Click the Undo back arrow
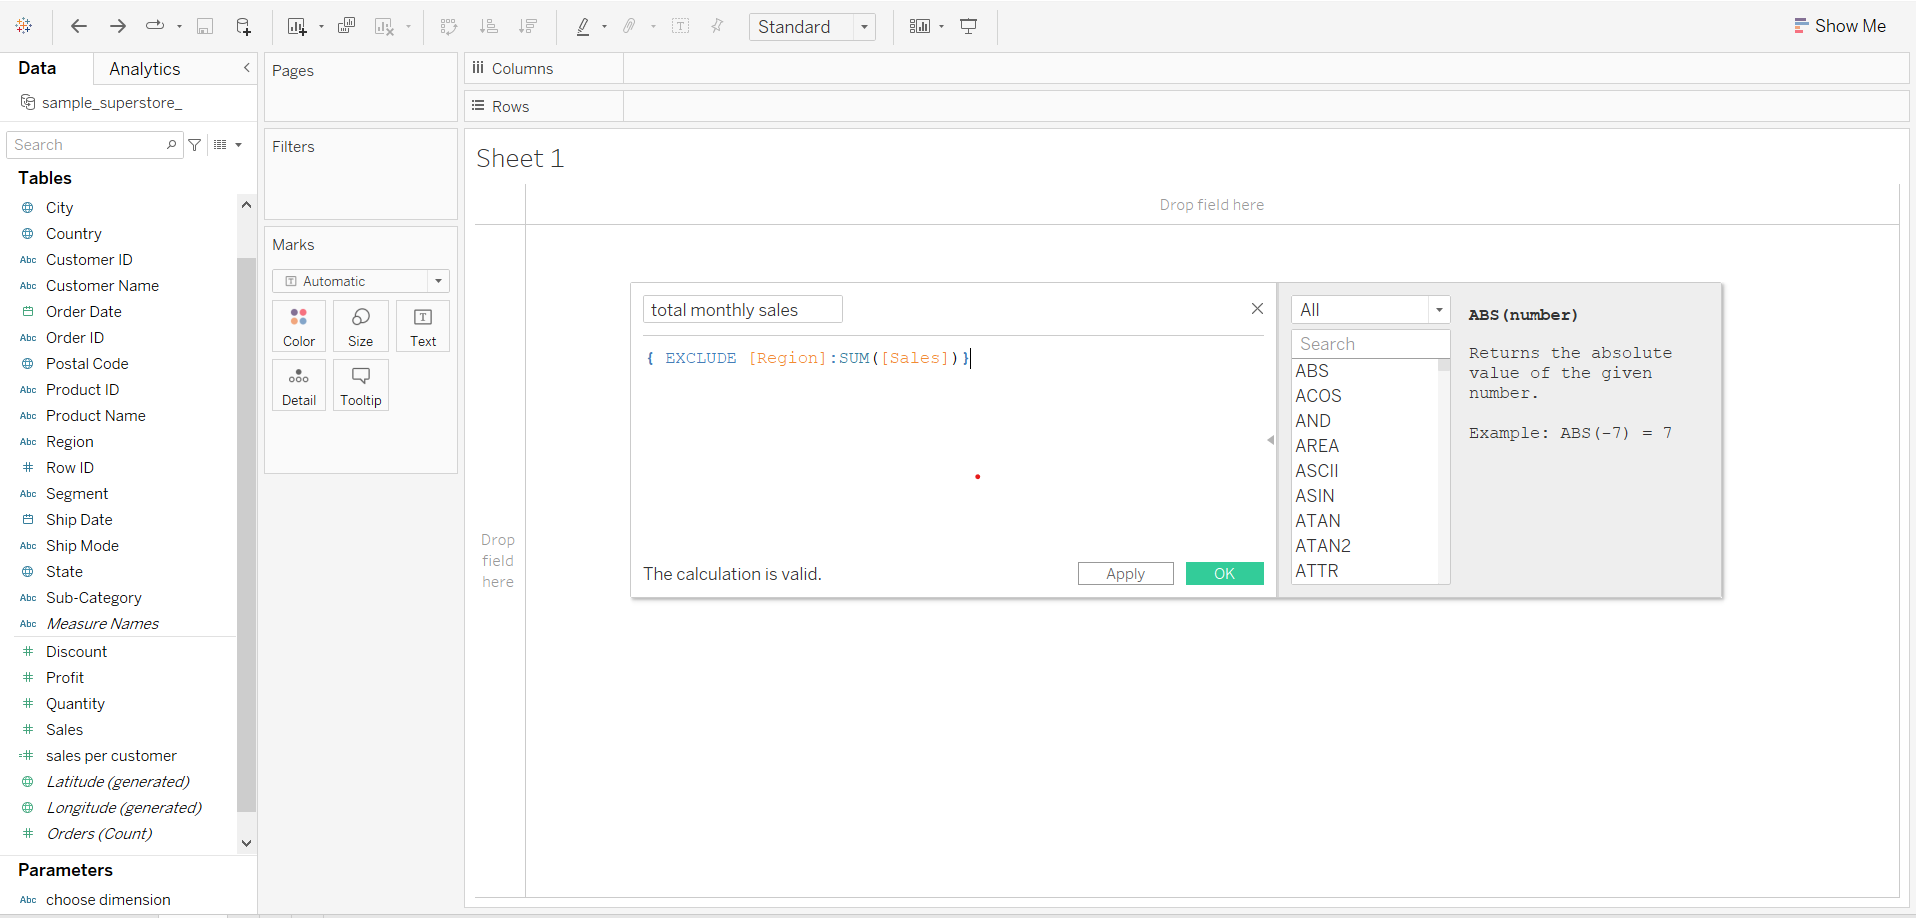 [x=79, y=27]
